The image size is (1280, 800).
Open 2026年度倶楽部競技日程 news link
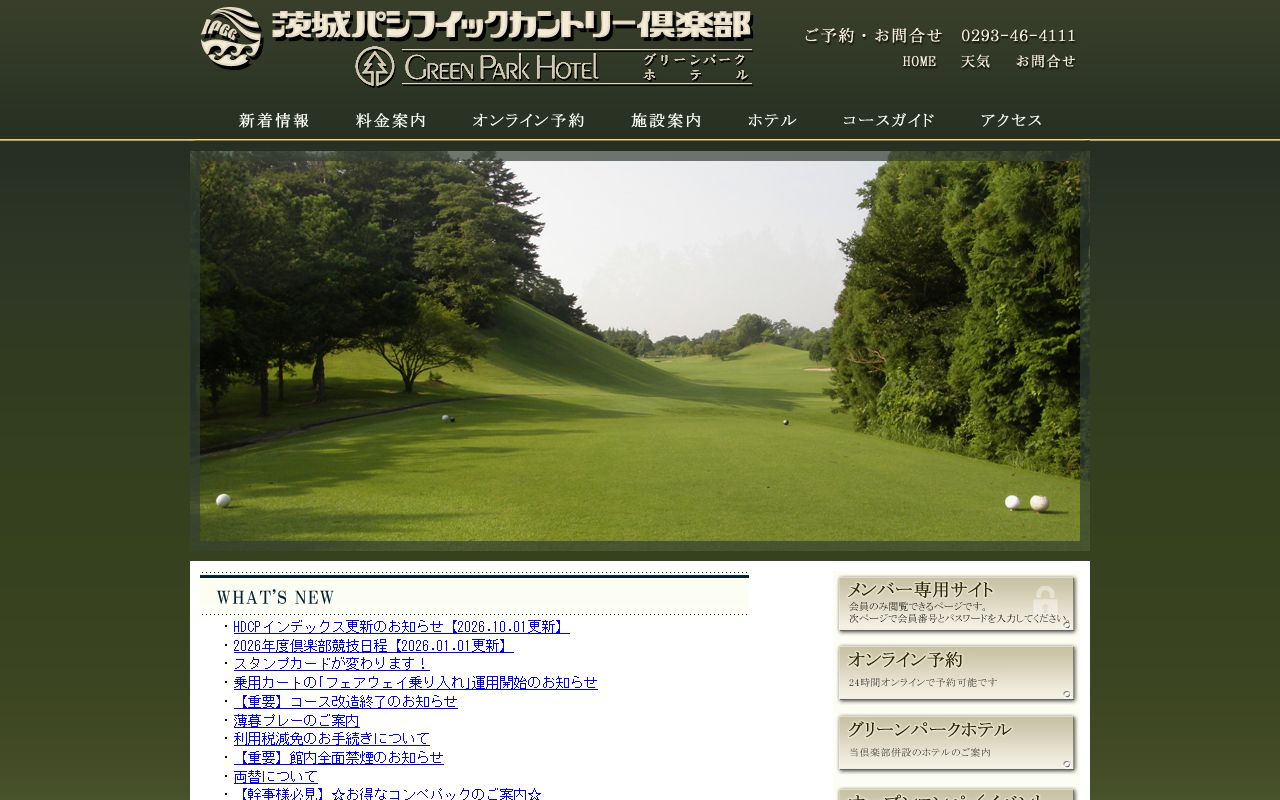[x=373, y=646]
